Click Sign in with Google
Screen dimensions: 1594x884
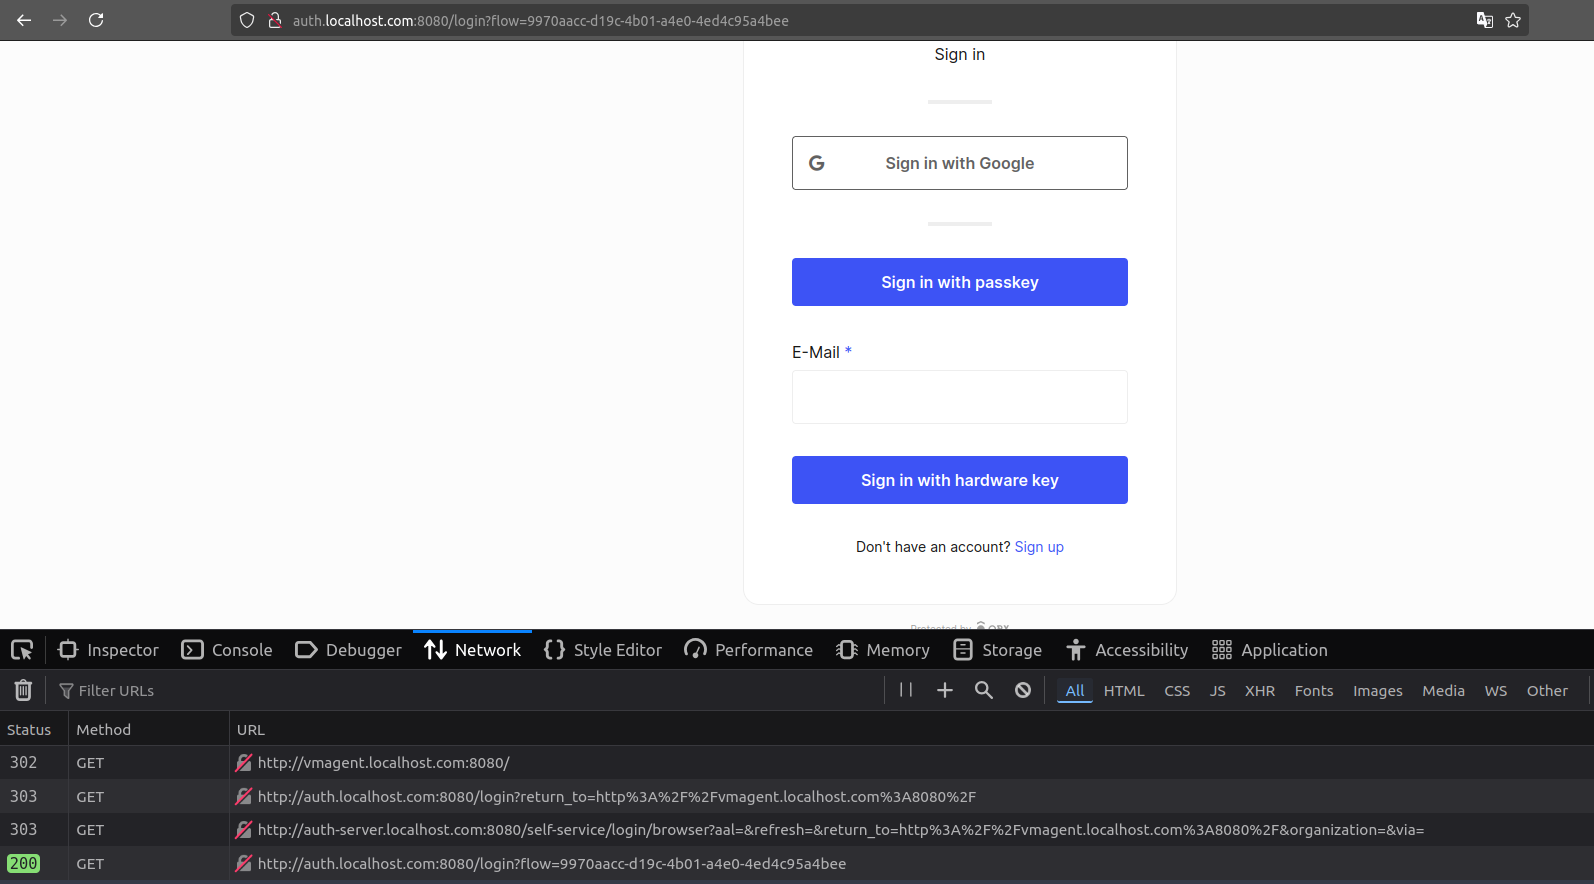pos(959,163)
